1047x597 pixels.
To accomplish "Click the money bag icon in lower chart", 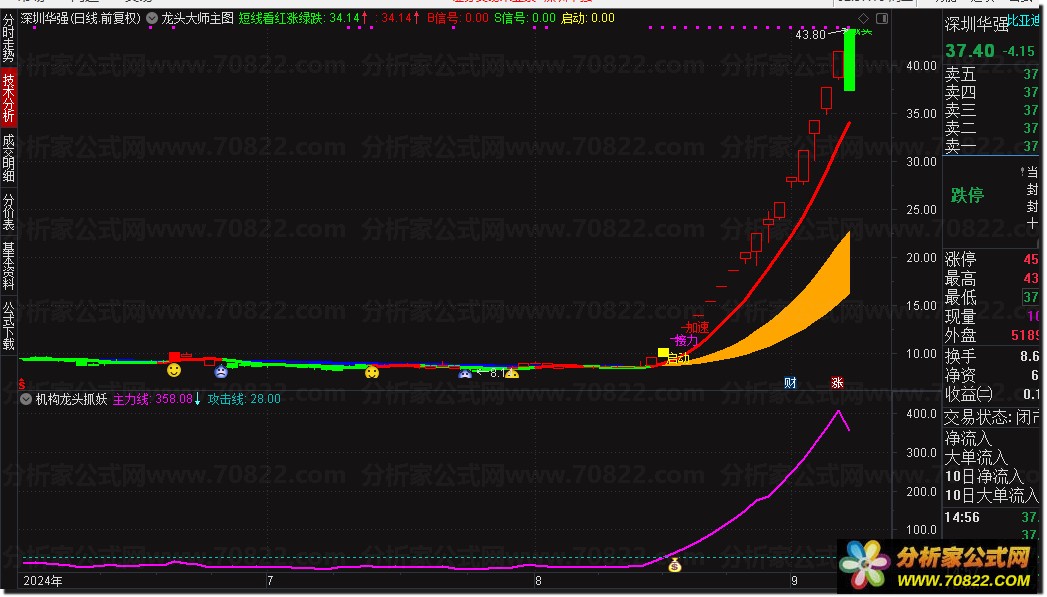I will tap(674, 566).
